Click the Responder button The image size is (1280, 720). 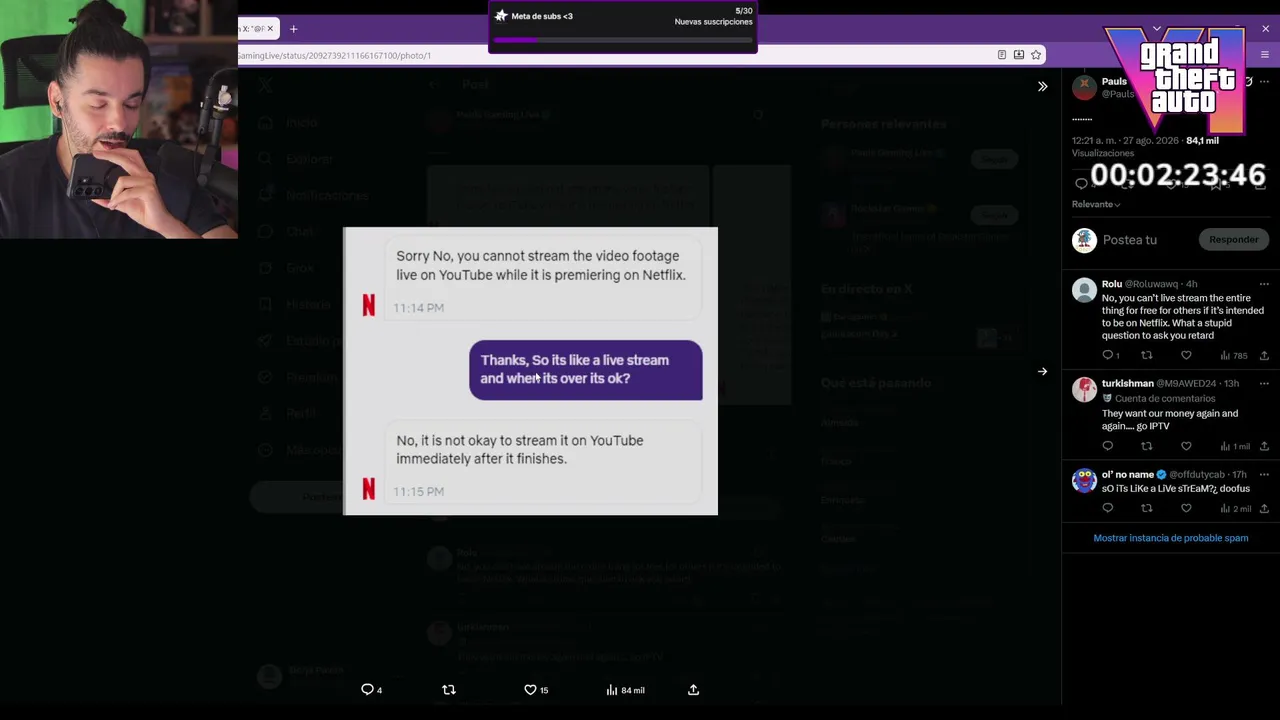(x=1233, y=240)
